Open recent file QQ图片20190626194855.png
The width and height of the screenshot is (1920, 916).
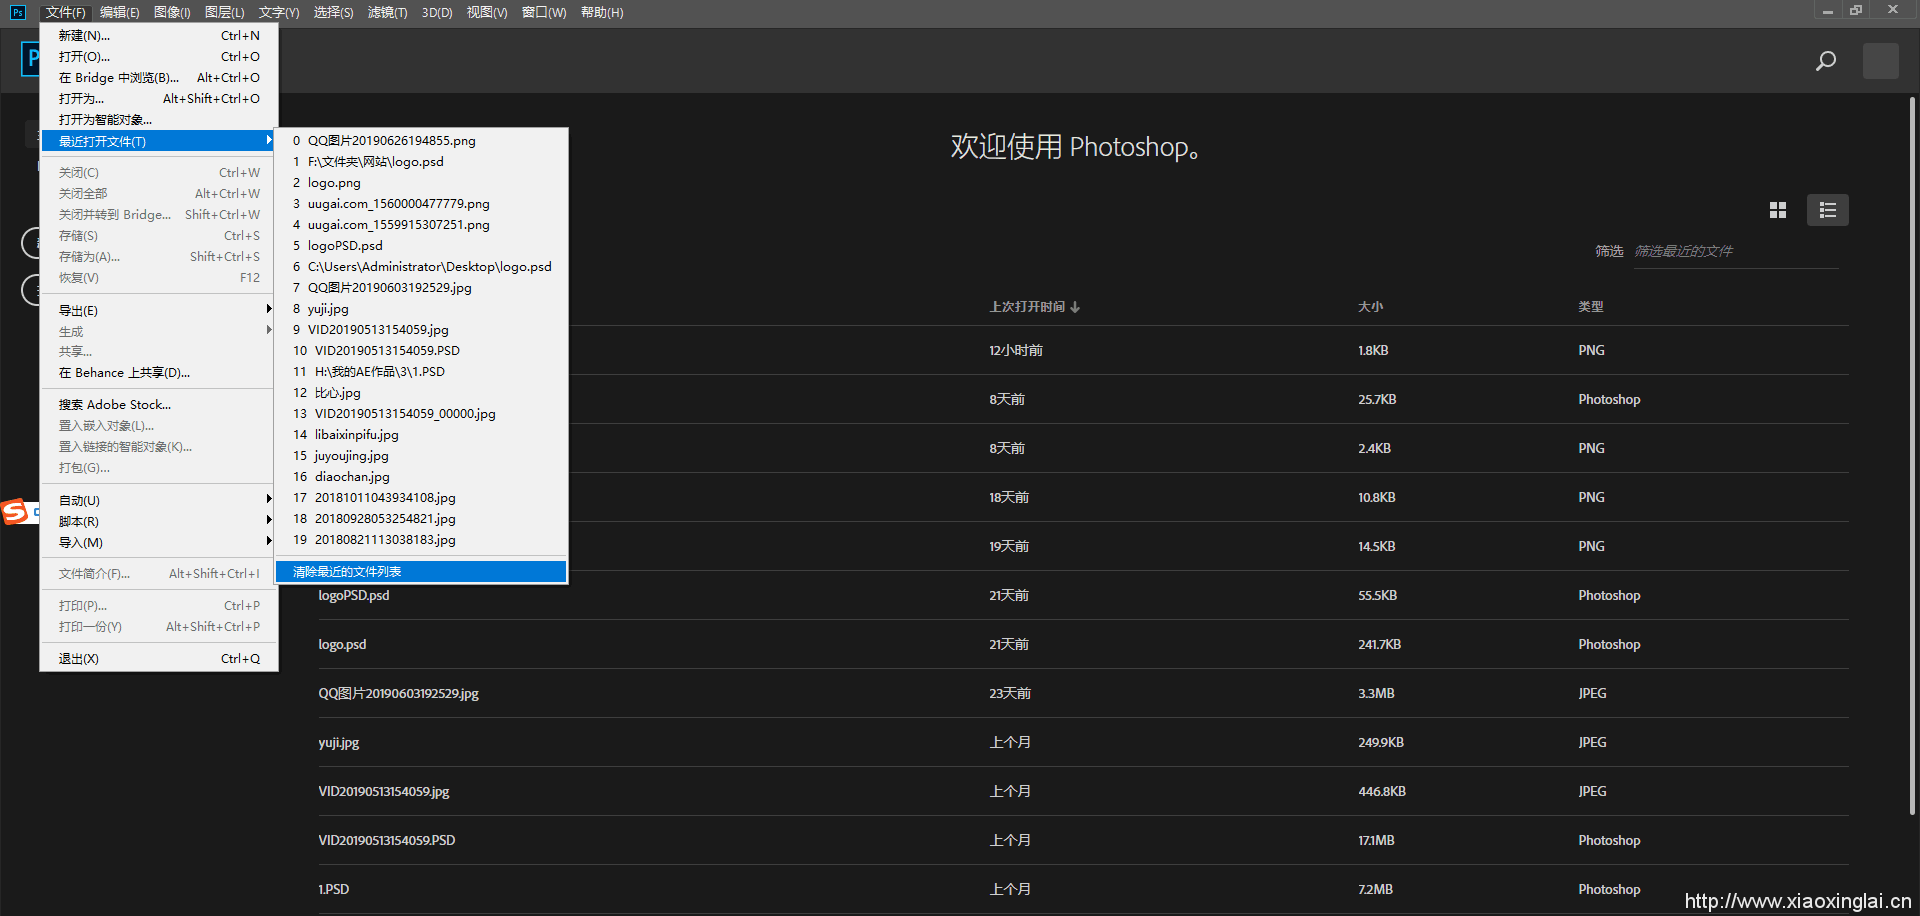coord(421,141)
